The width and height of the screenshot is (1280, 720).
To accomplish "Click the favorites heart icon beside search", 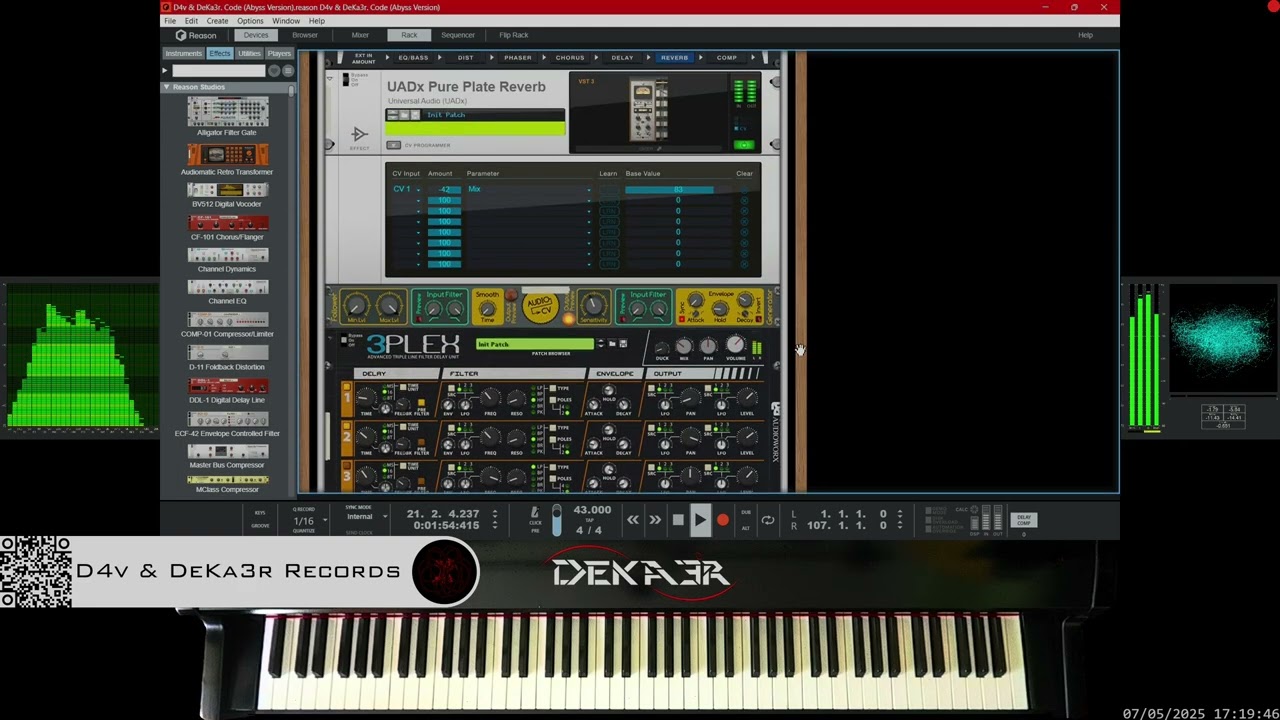I will (x=274, y=71).
